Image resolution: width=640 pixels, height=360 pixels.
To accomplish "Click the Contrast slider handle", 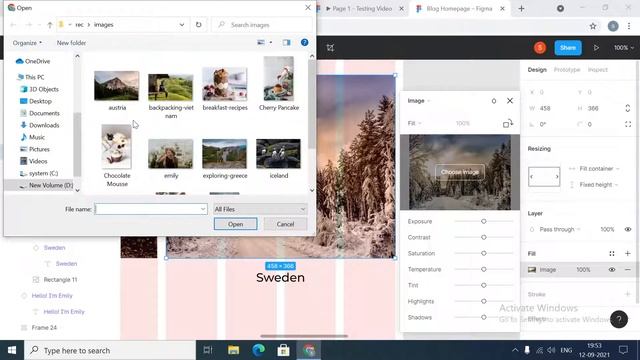I will 484,237.
